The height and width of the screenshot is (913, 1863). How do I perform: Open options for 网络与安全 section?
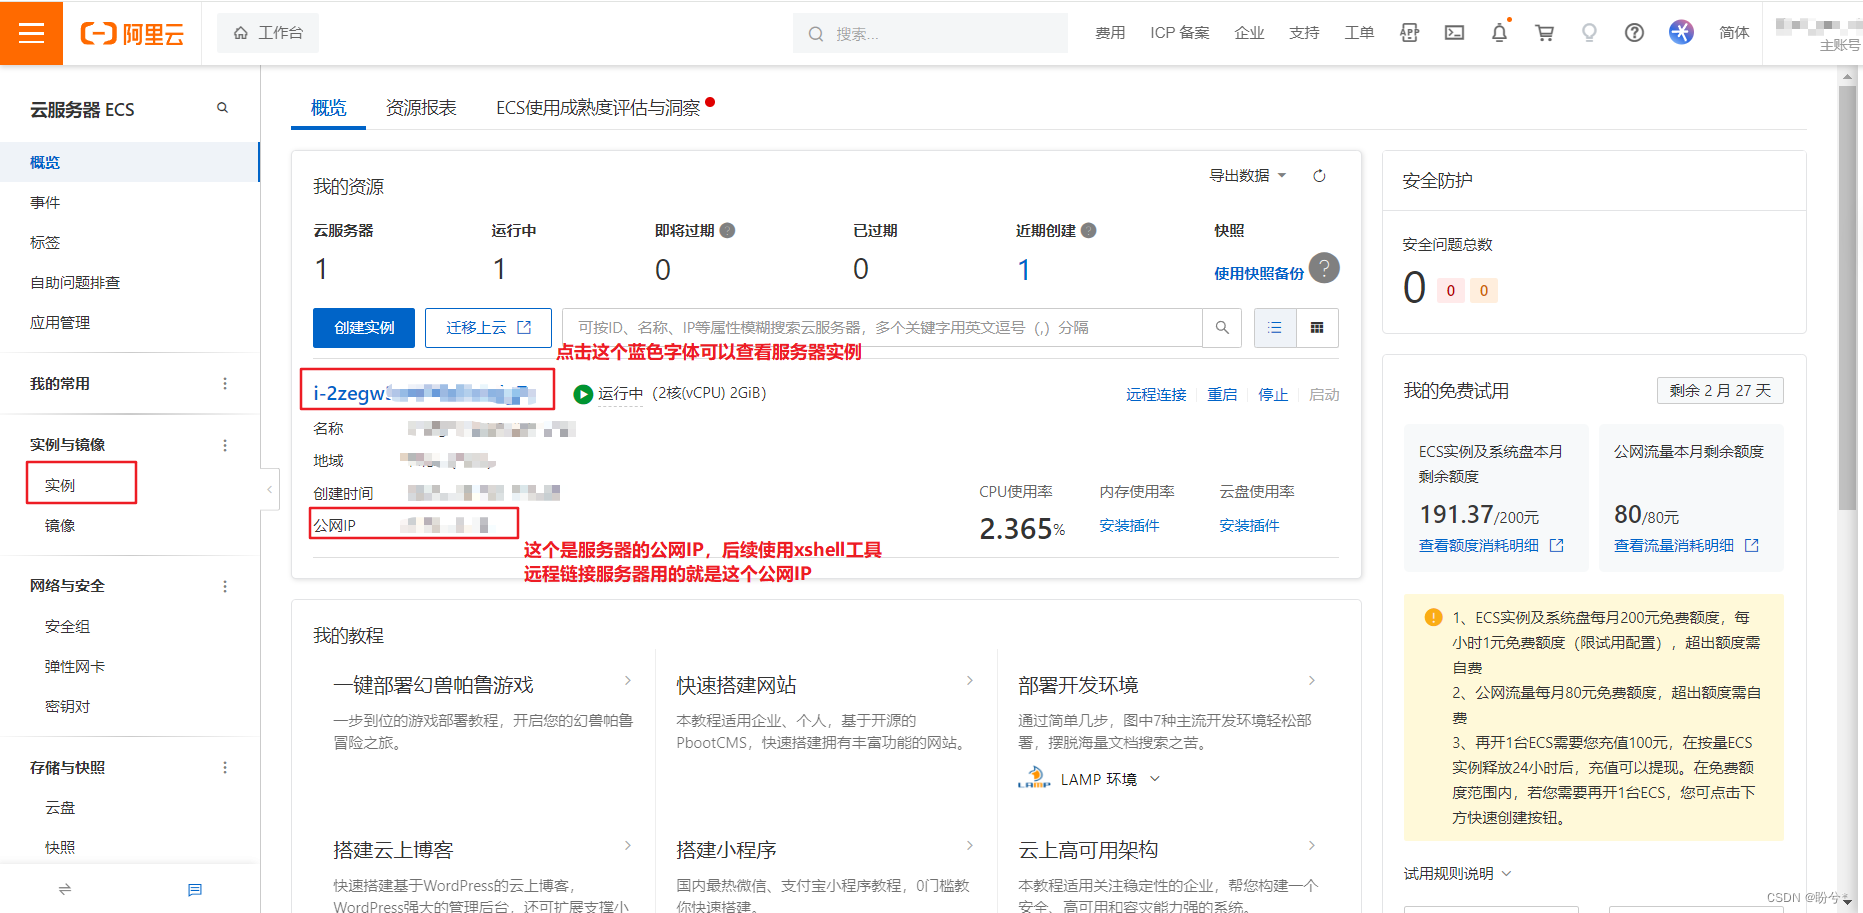[225, 586]
